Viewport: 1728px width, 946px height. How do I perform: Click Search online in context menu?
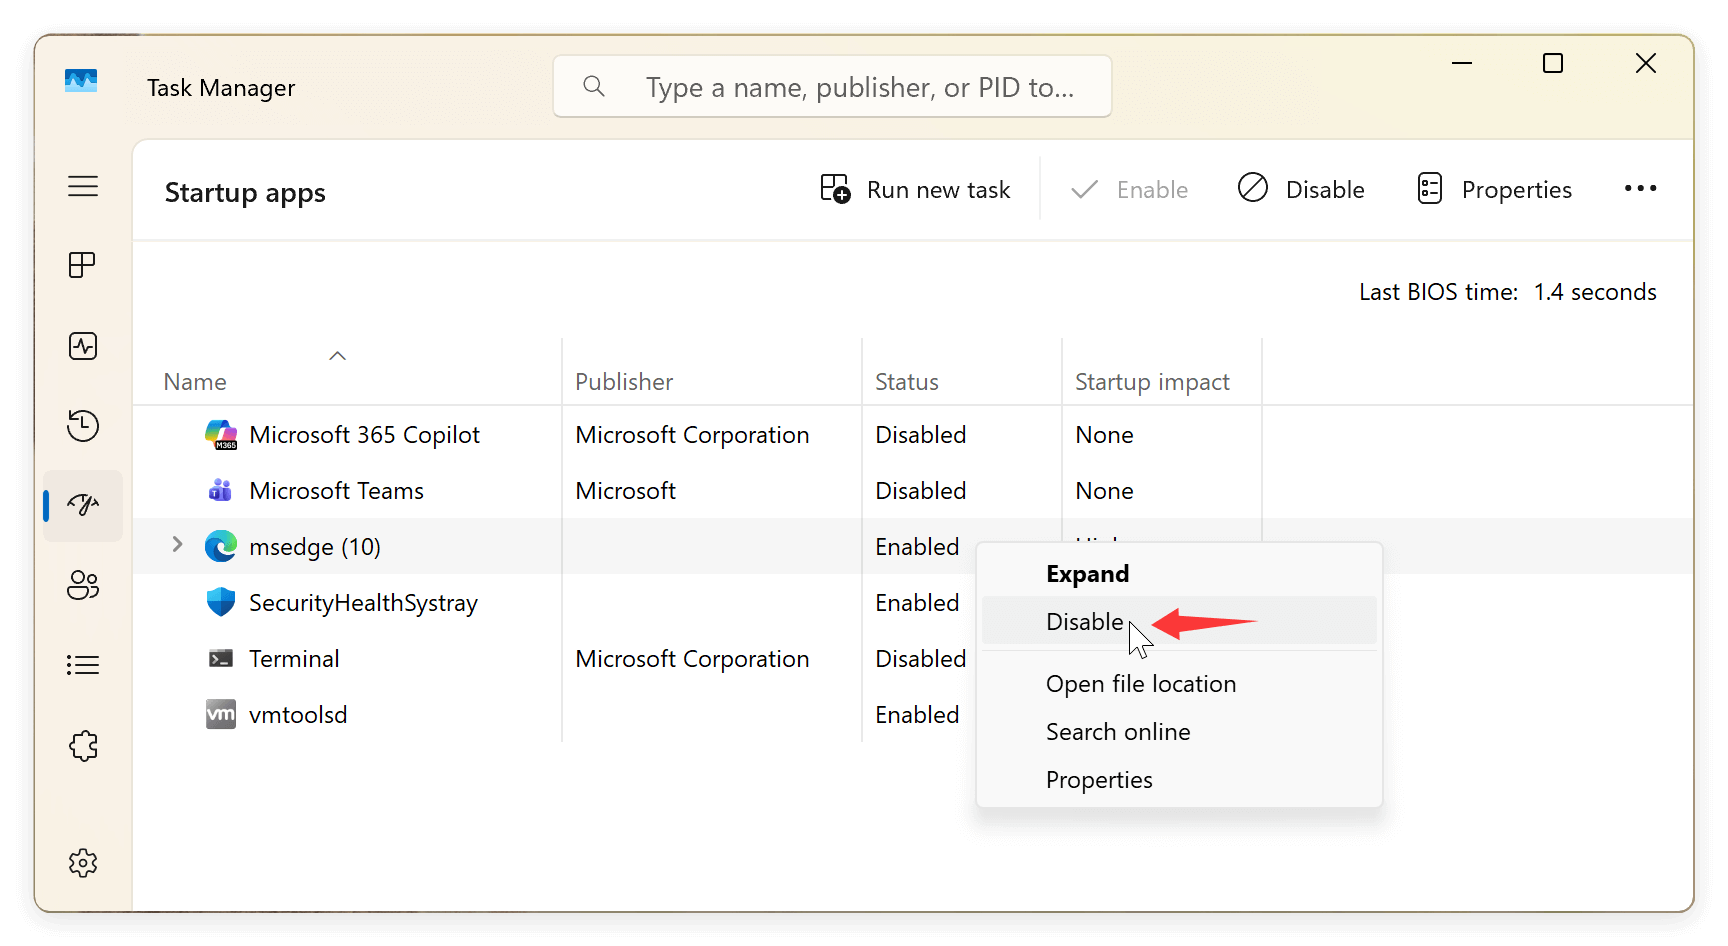click(x=1117, y=732)
